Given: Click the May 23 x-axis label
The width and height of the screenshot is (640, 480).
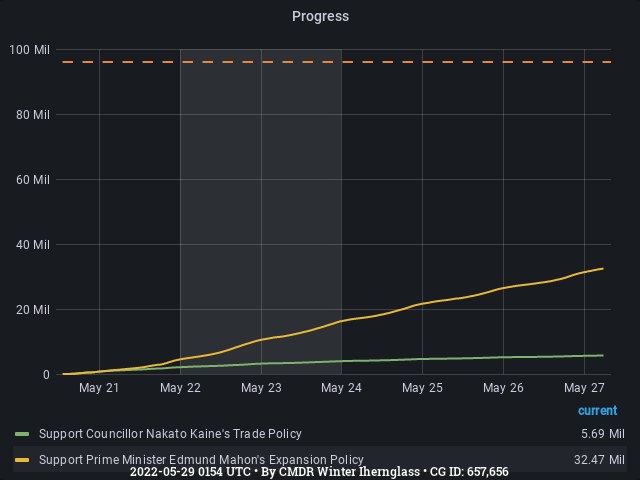Looking at the screenshot, I should 261,388.
